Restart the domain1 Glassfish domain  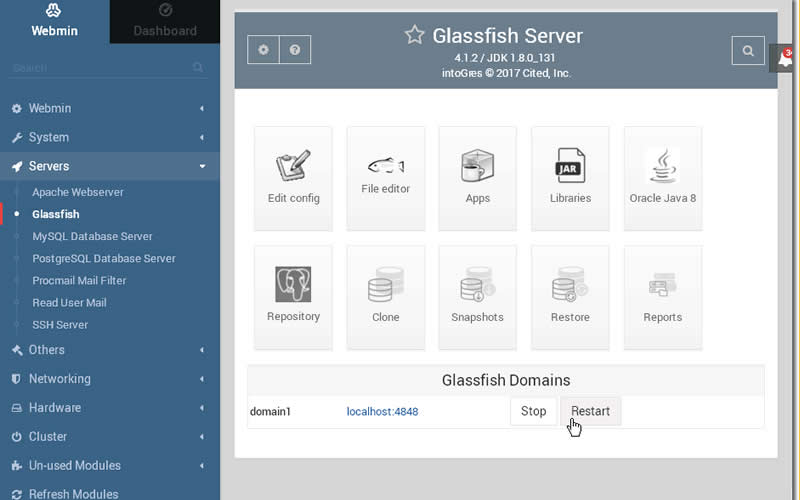coord(590,411)
